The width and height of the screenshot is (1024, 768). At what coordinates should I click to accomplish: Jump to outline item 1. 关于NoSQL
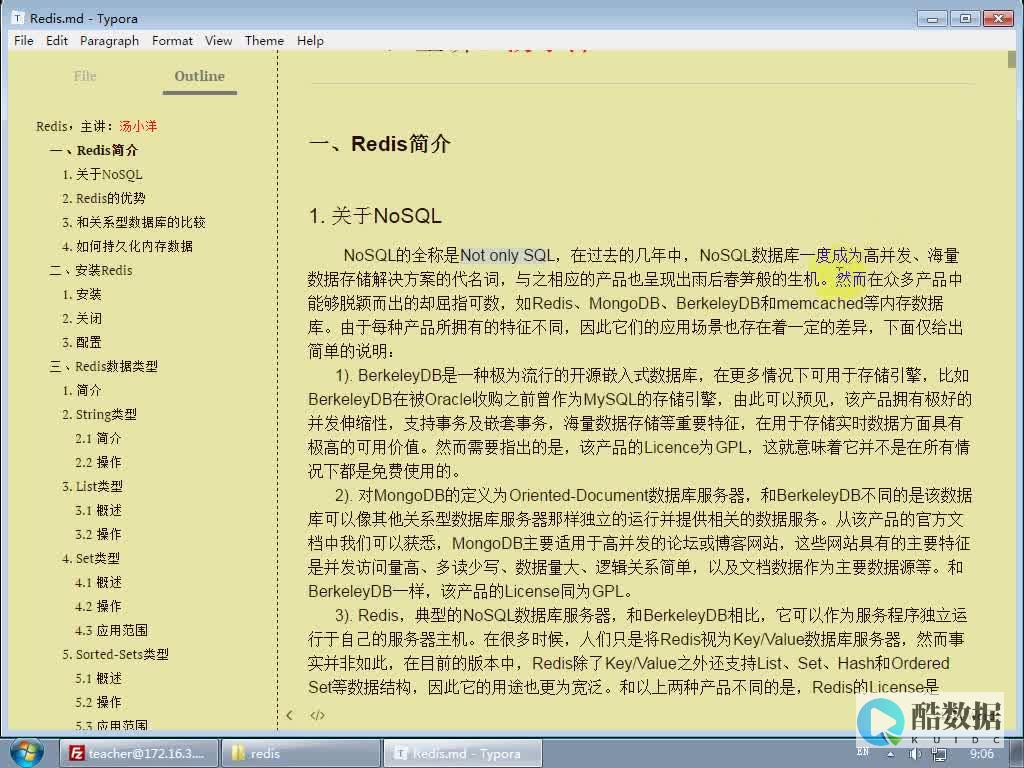click(x=103, y=174)
